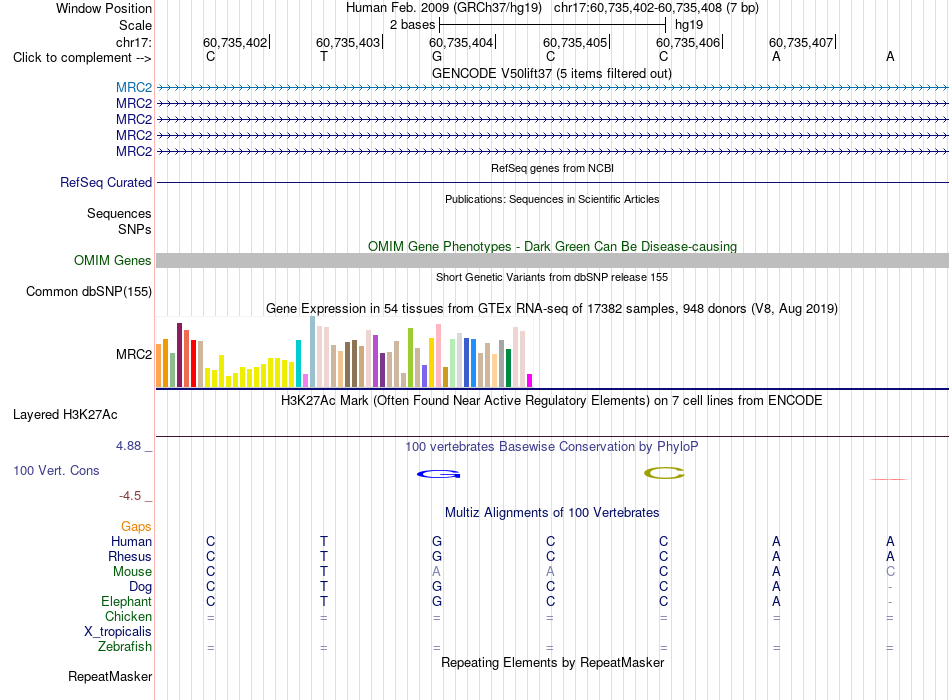Click the Layered H3K27Ac label

click(65, 415)
